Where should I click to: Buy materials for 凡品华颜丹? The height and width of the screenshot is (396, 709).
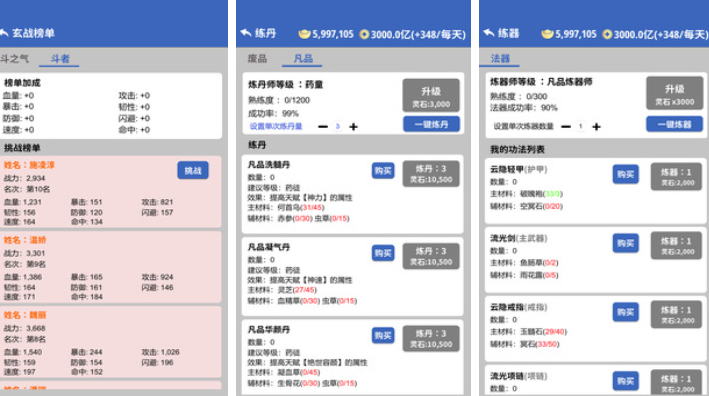[383, 335]
